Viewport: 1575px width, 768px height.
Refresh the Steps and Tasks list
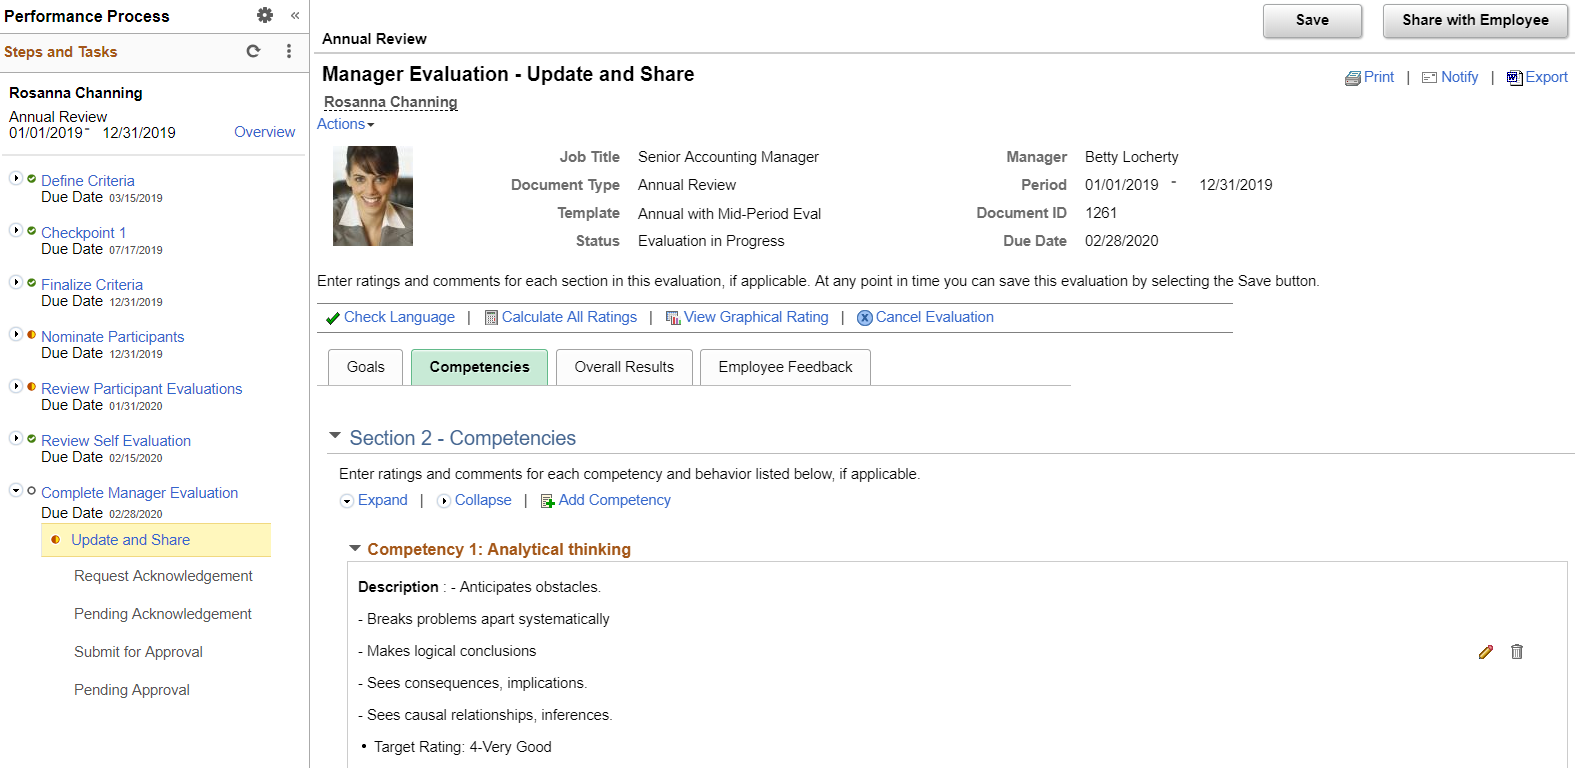(253, 51)
